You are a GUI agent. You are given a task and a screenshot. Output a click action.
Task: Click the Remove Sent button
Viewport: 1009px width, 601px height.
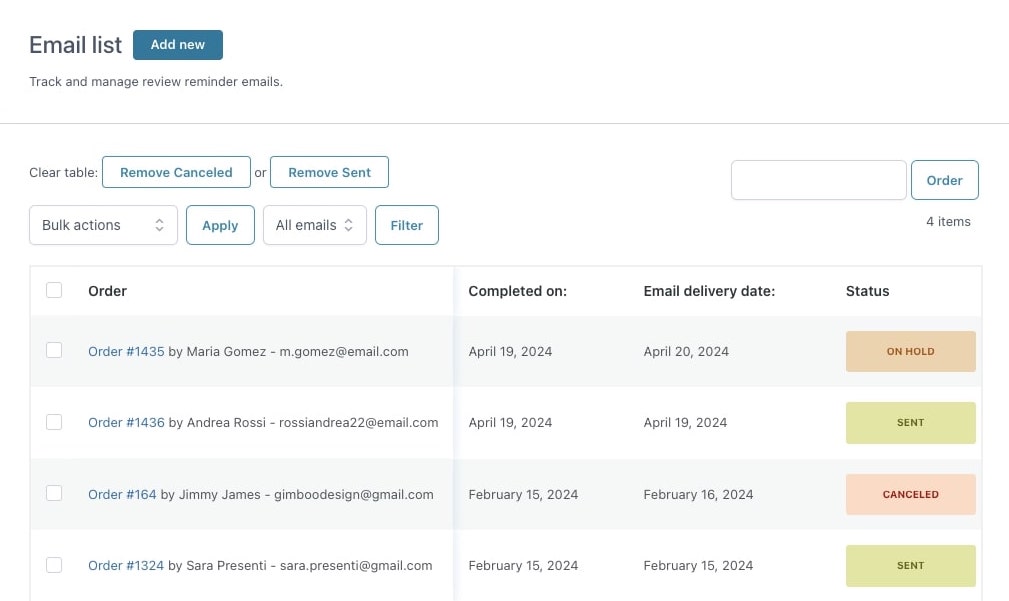[329, 172]
